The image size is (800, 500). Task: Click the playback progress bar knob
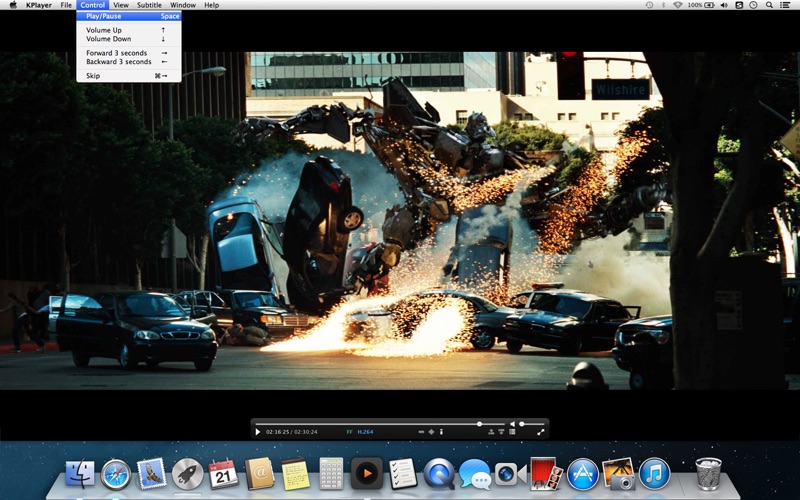[479, 423]
